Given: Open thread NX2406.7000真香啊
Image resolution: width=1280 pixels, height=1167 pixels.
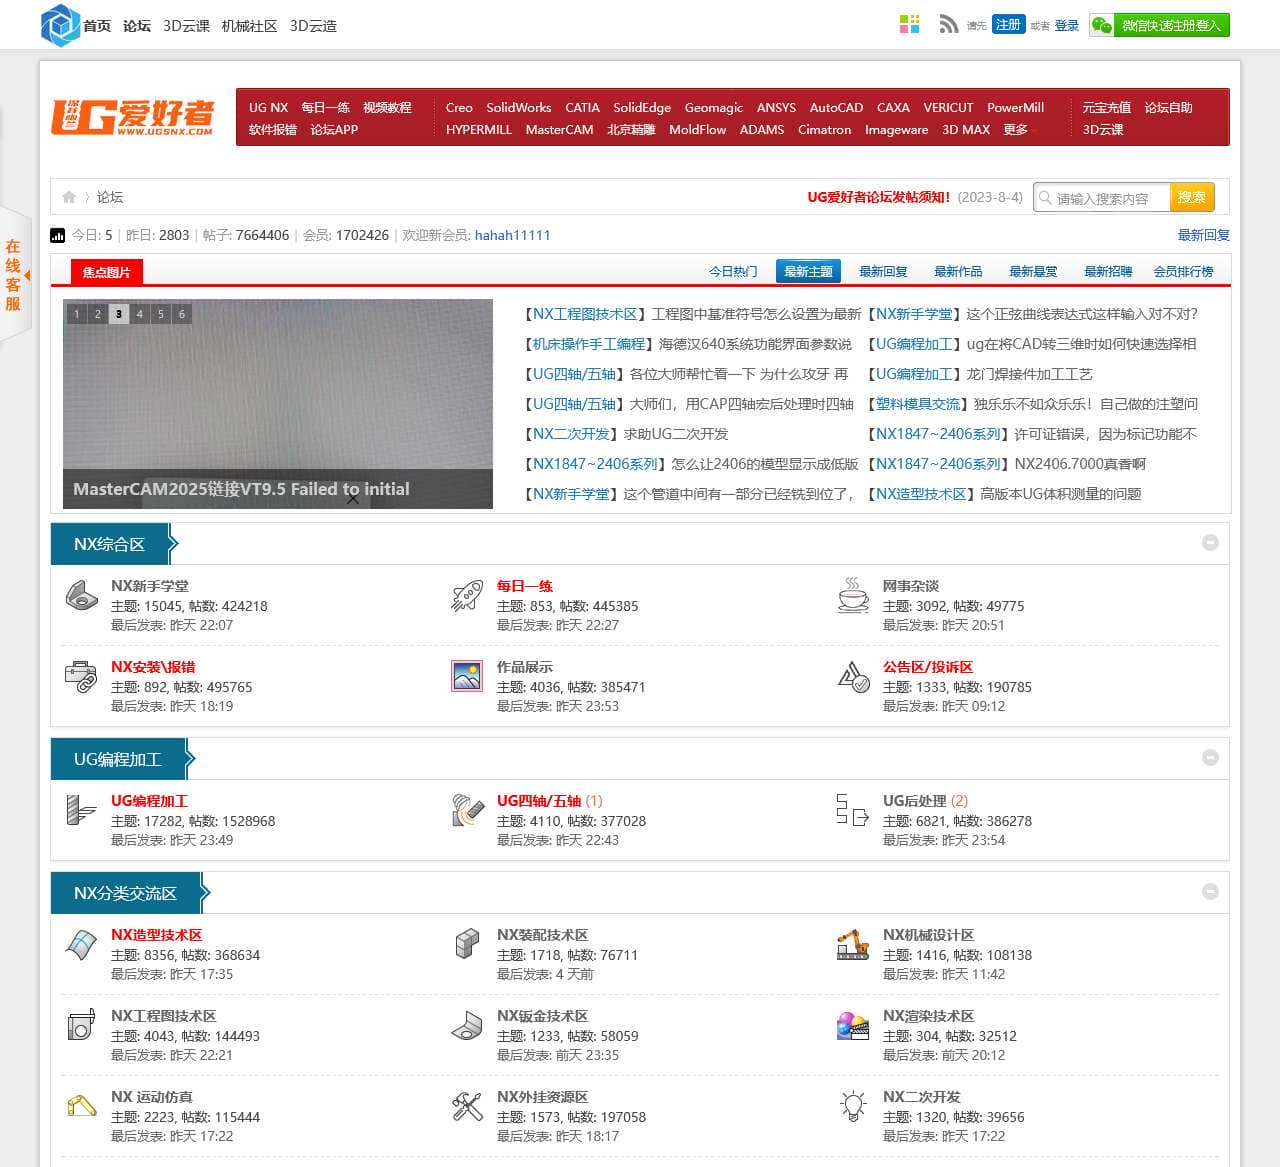Looking at the screenshot, I should click(1080, 464).
